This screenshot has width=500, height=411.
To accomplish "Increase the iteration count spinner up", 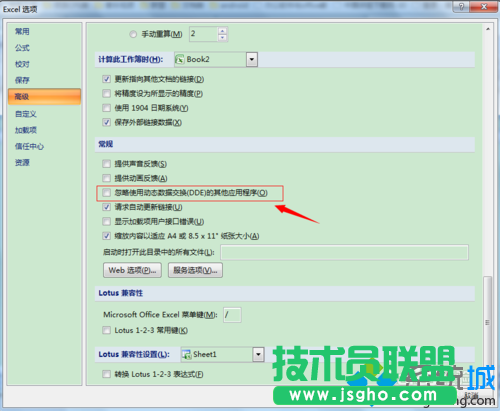I will (222, 31).
